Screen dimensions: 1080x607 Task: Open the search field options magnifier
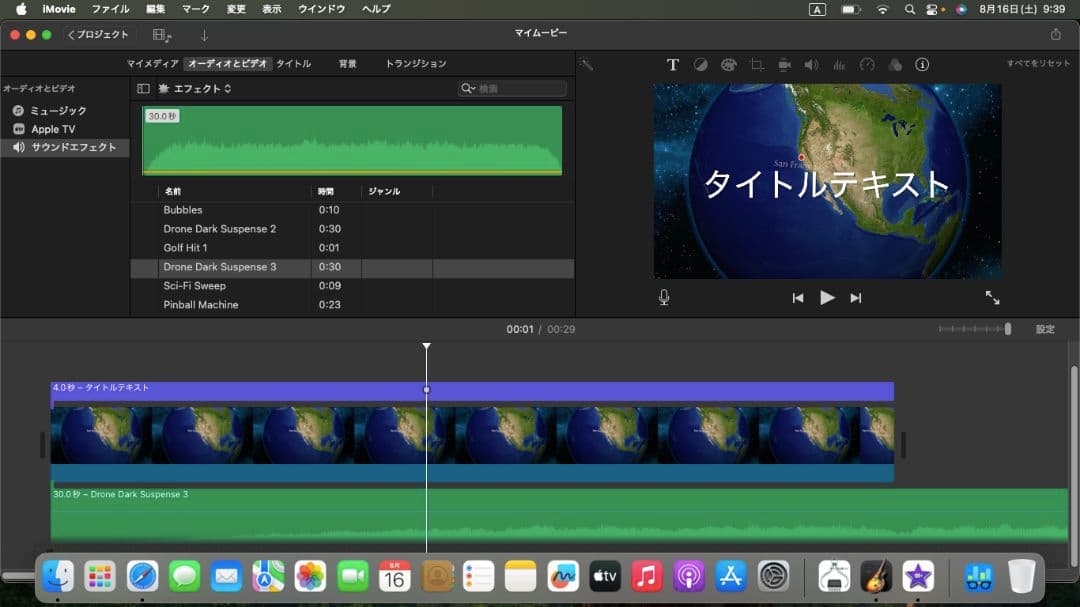[468, 89]
